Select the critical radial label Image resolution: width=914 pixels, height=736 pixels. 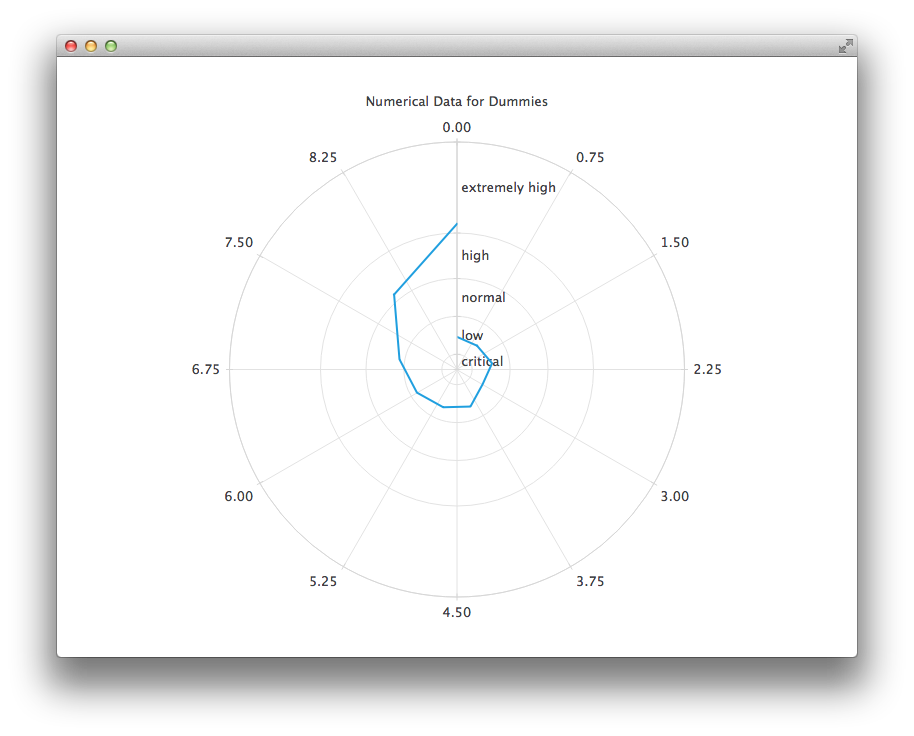point(482,361)
